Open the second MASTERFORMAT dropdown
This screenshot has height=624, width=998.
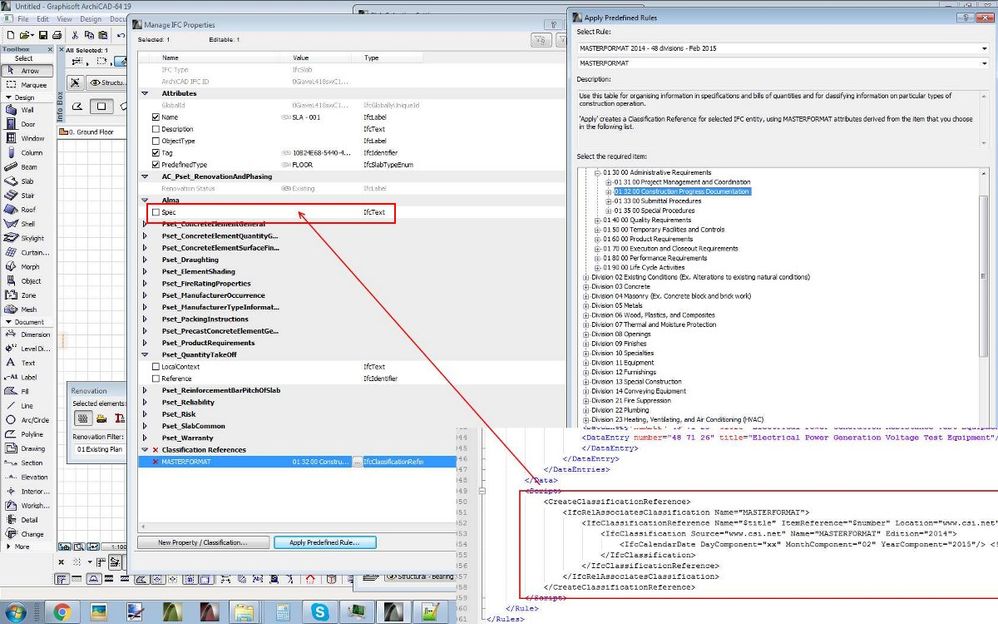click(x=985, y=64)
